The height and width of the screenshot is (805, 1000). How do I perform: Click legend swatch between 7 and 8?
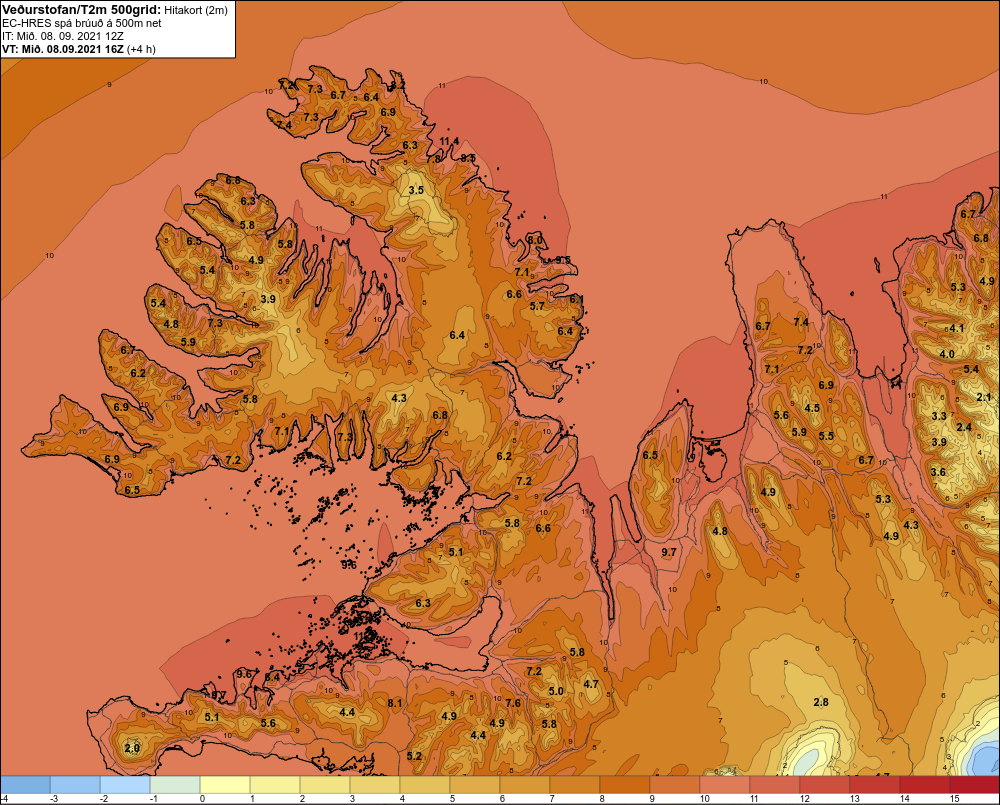pos(575,785)
